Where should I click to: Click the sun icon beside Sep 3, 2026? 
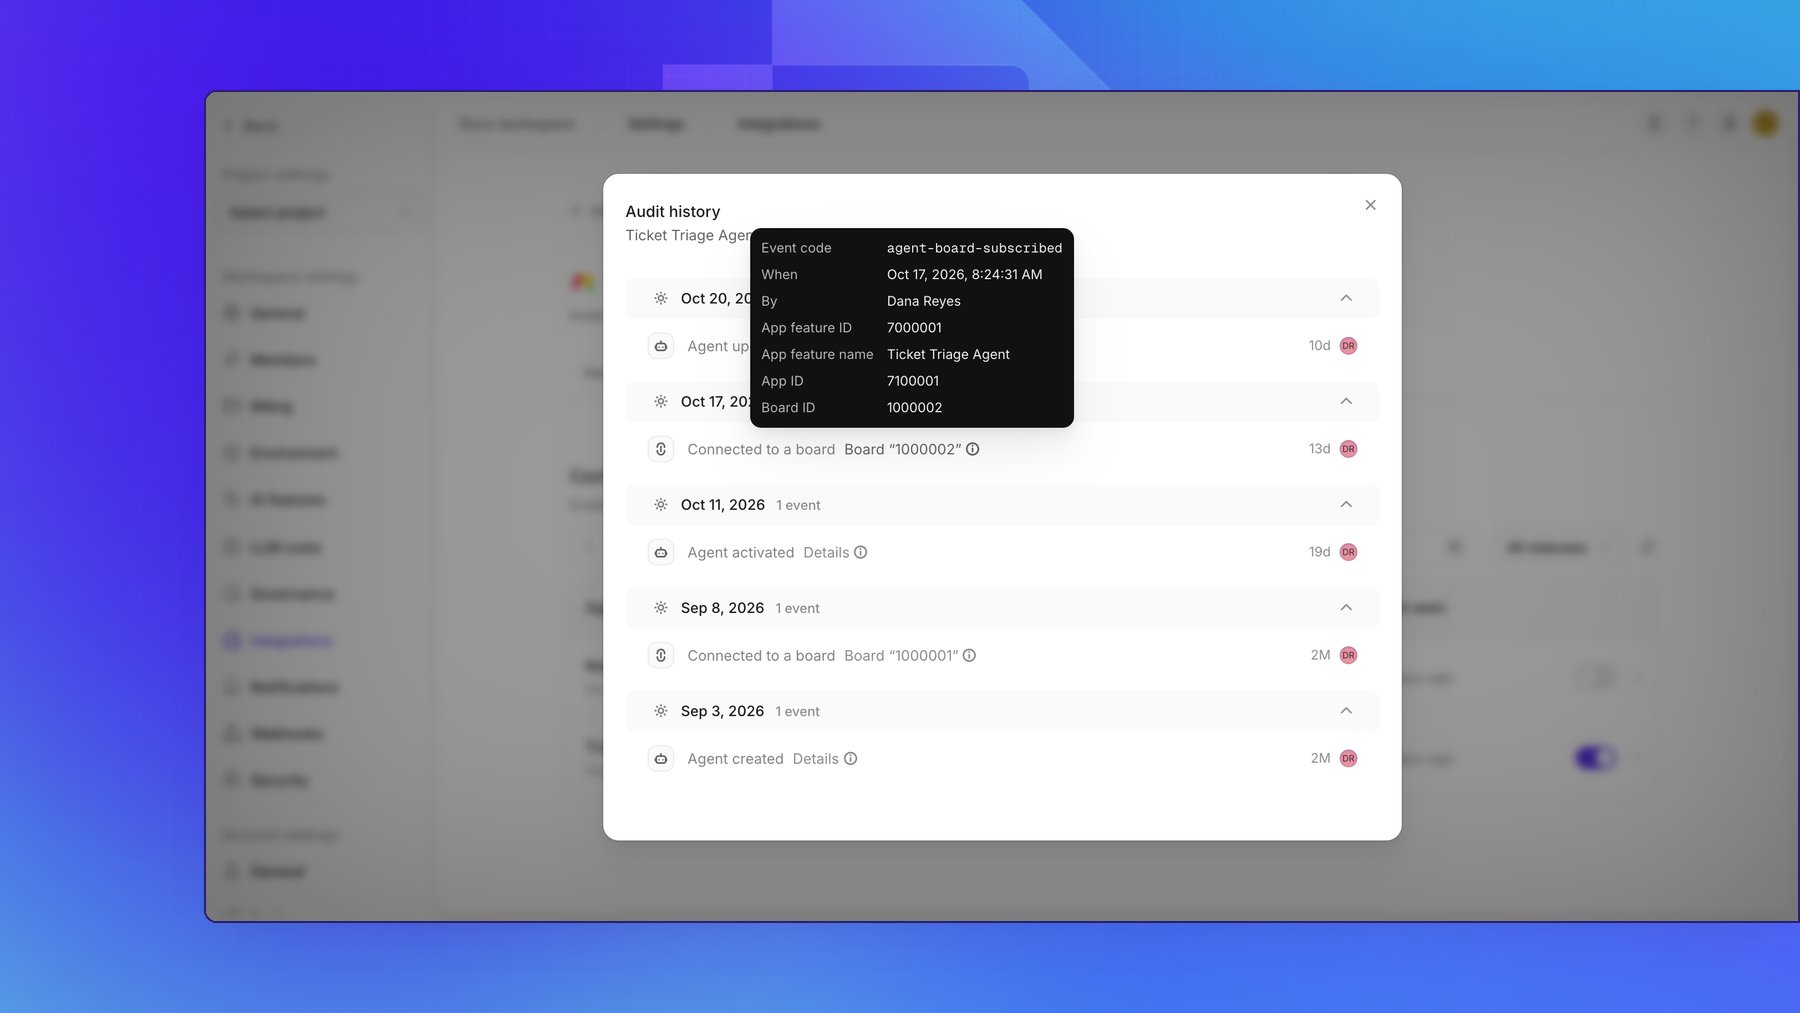[x=661, y=711]
